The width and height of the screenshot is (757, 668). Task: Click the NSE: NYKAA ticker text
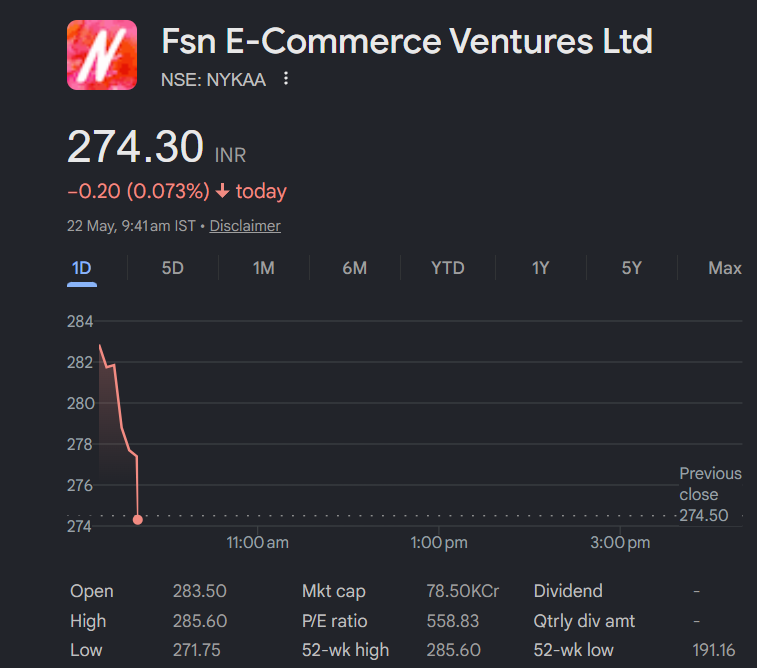pyautogui.click(x=213, y=80)
